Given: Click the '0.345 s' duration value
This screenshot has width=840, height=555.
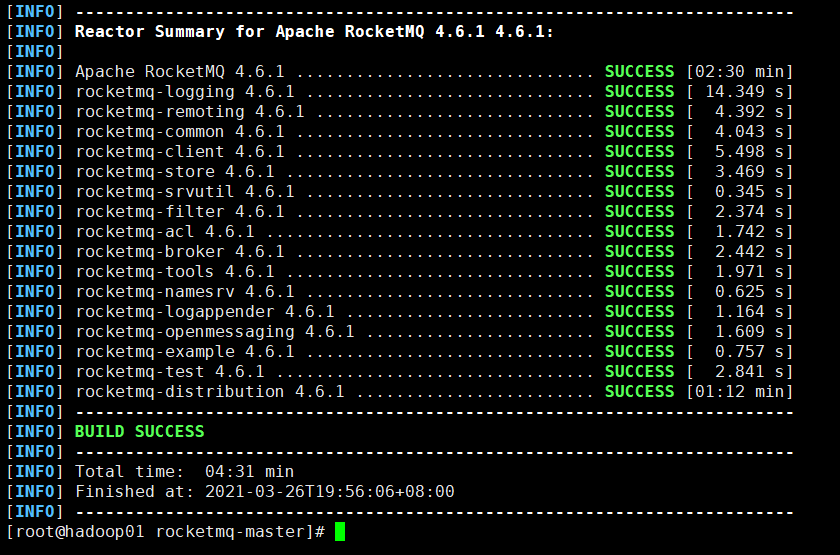Looking at the screenshot, I should click(x=749, y=192).
